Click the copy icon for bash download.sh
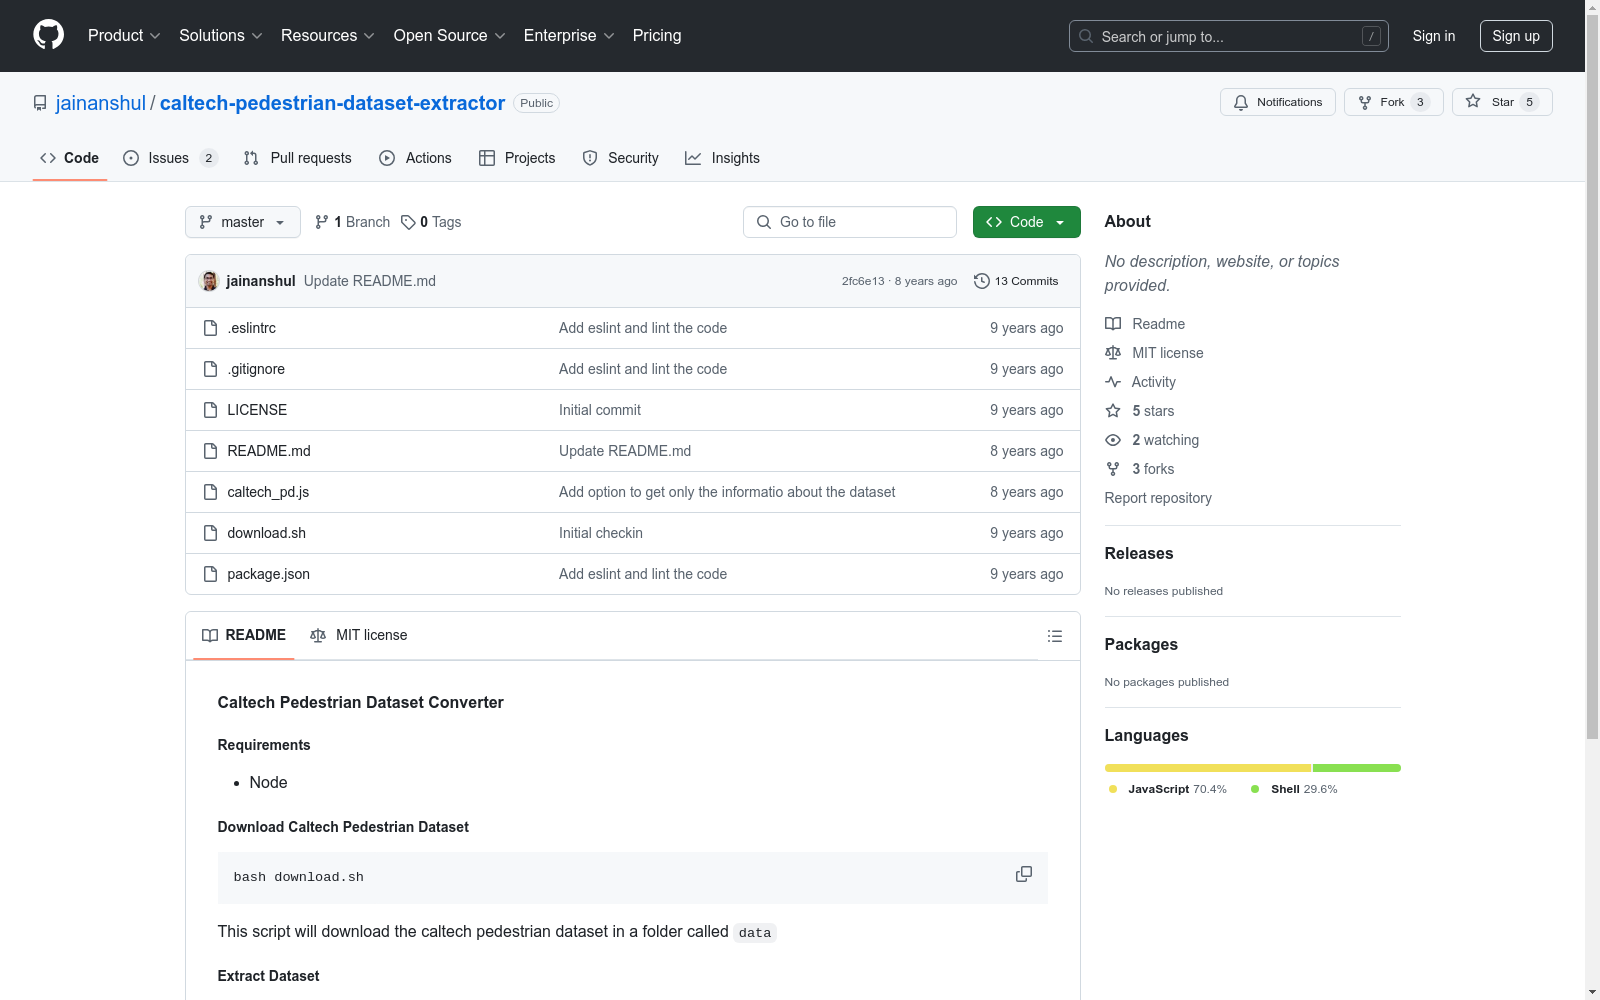Viewport: 1600px width, 1000px height. pyautogui.click(x=1024, y=874)
